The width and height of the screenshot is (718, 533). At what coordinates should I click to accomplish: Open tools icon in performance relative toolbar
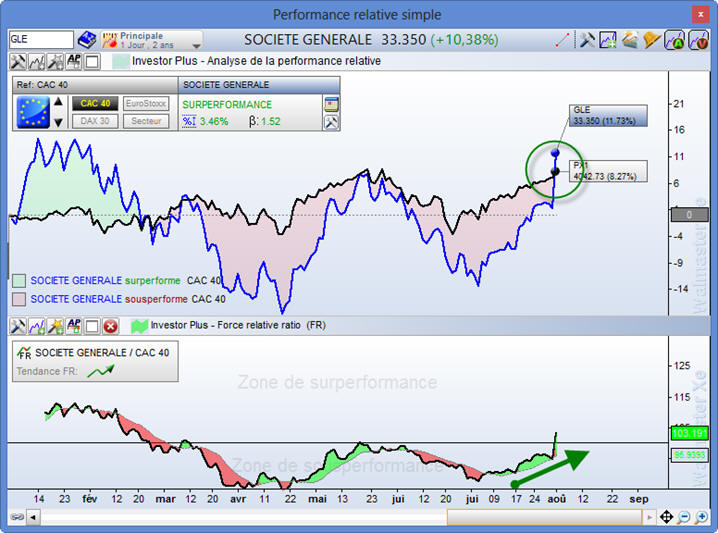(x=18, y=61)
